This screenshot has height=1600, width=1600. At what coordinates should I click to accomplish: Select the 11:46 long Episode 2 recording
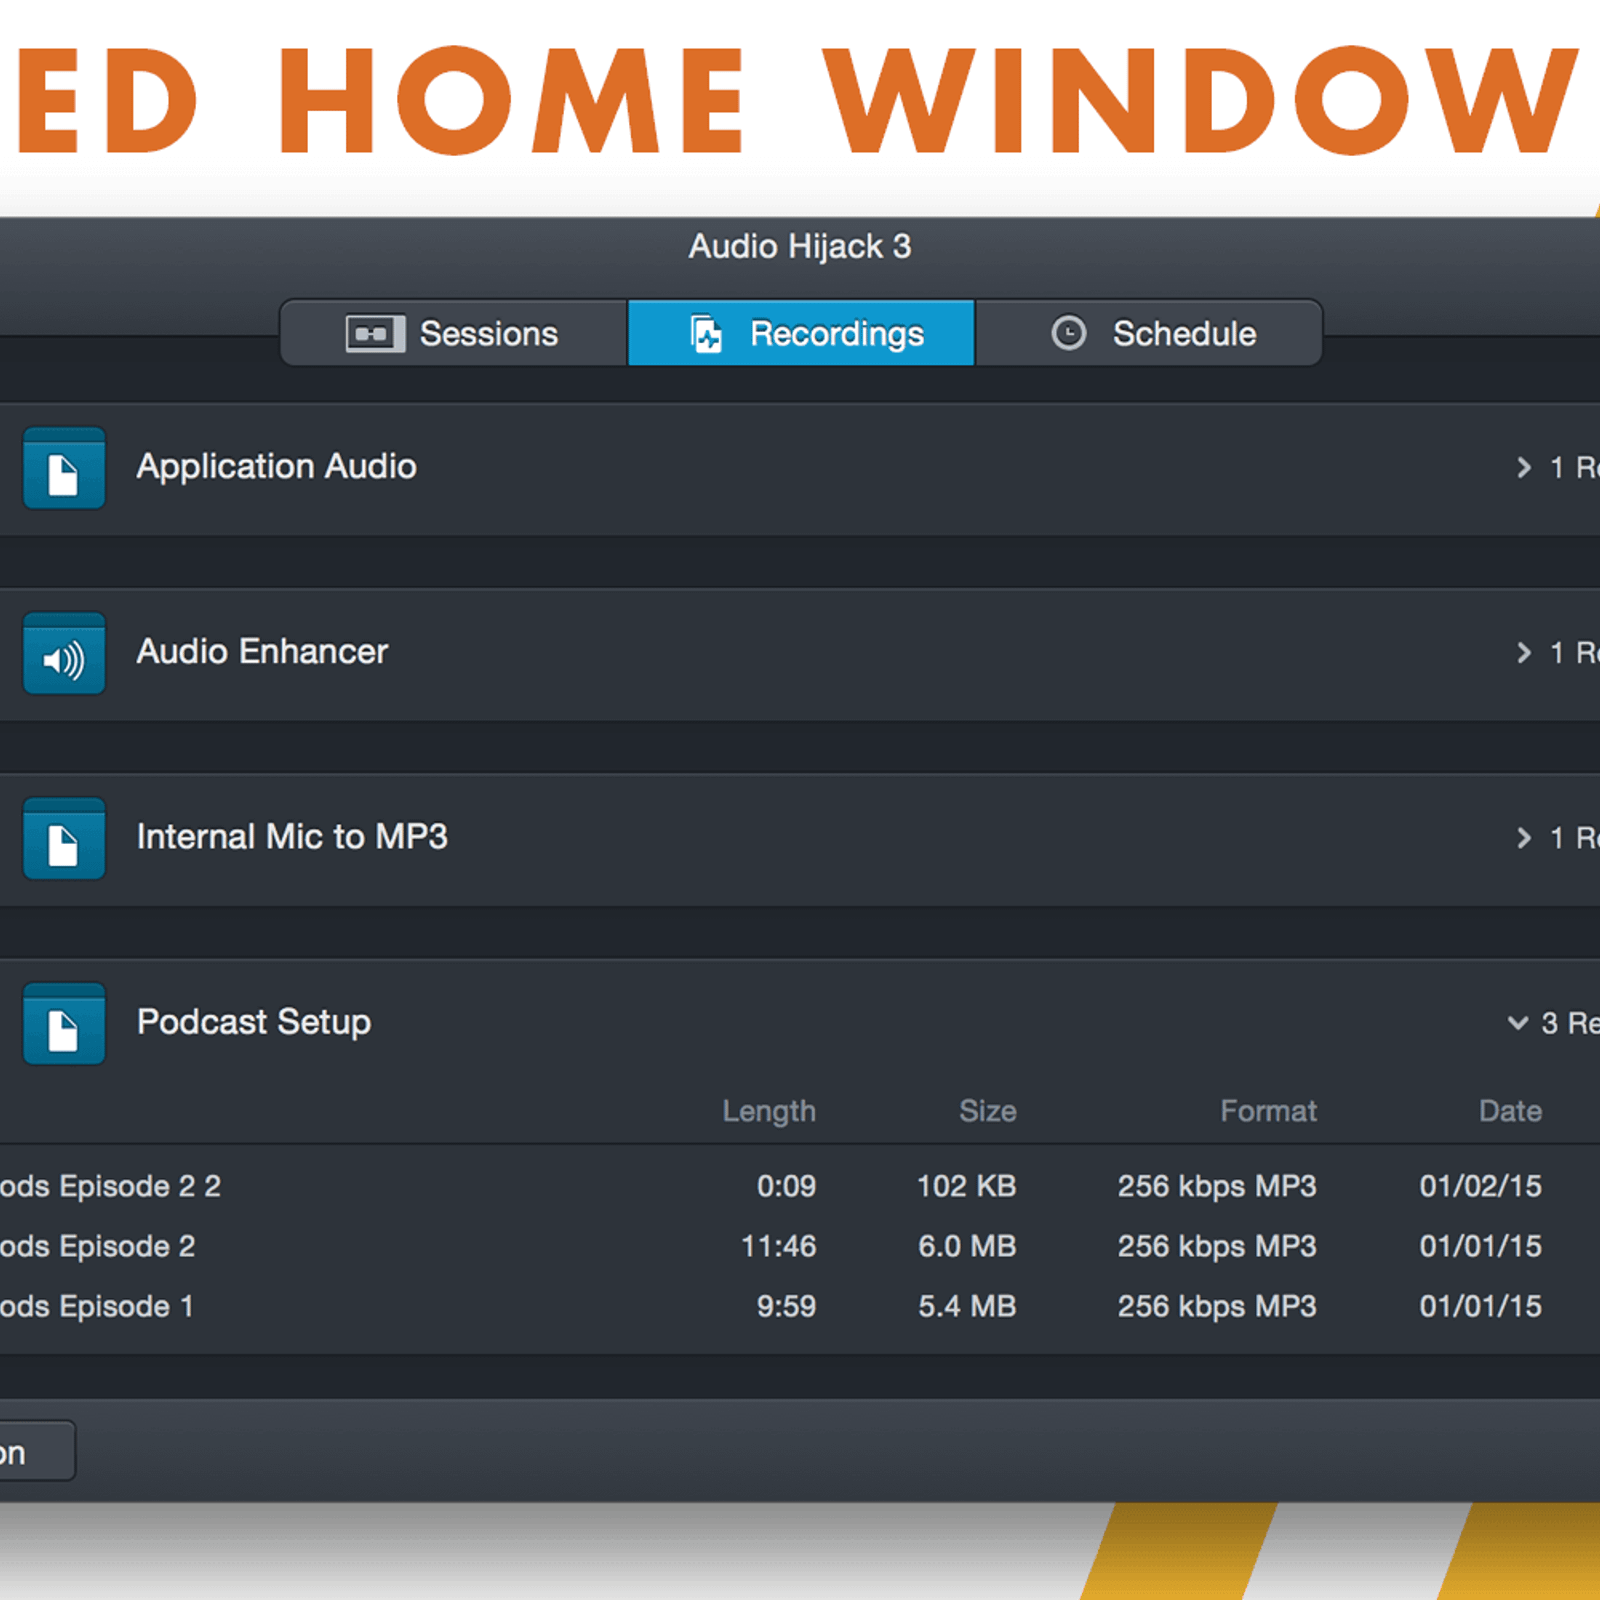(x=800, y=1246)
